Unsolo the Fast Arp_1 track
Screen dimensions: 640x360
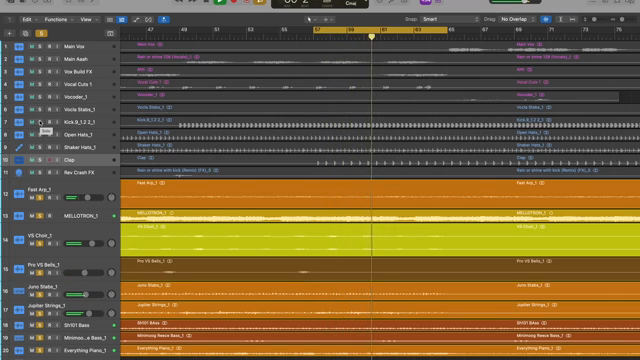click(x=40, y=198)
